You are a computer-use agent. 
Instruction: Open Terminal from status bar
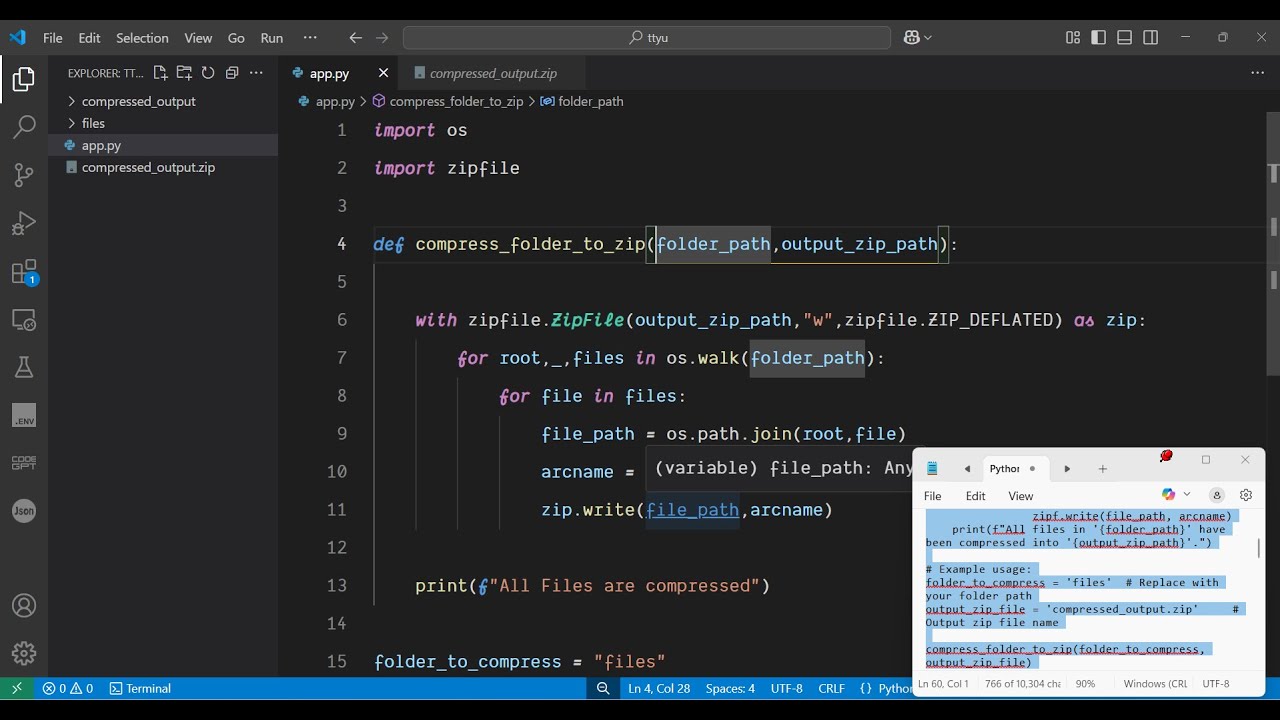pos(140,688)
